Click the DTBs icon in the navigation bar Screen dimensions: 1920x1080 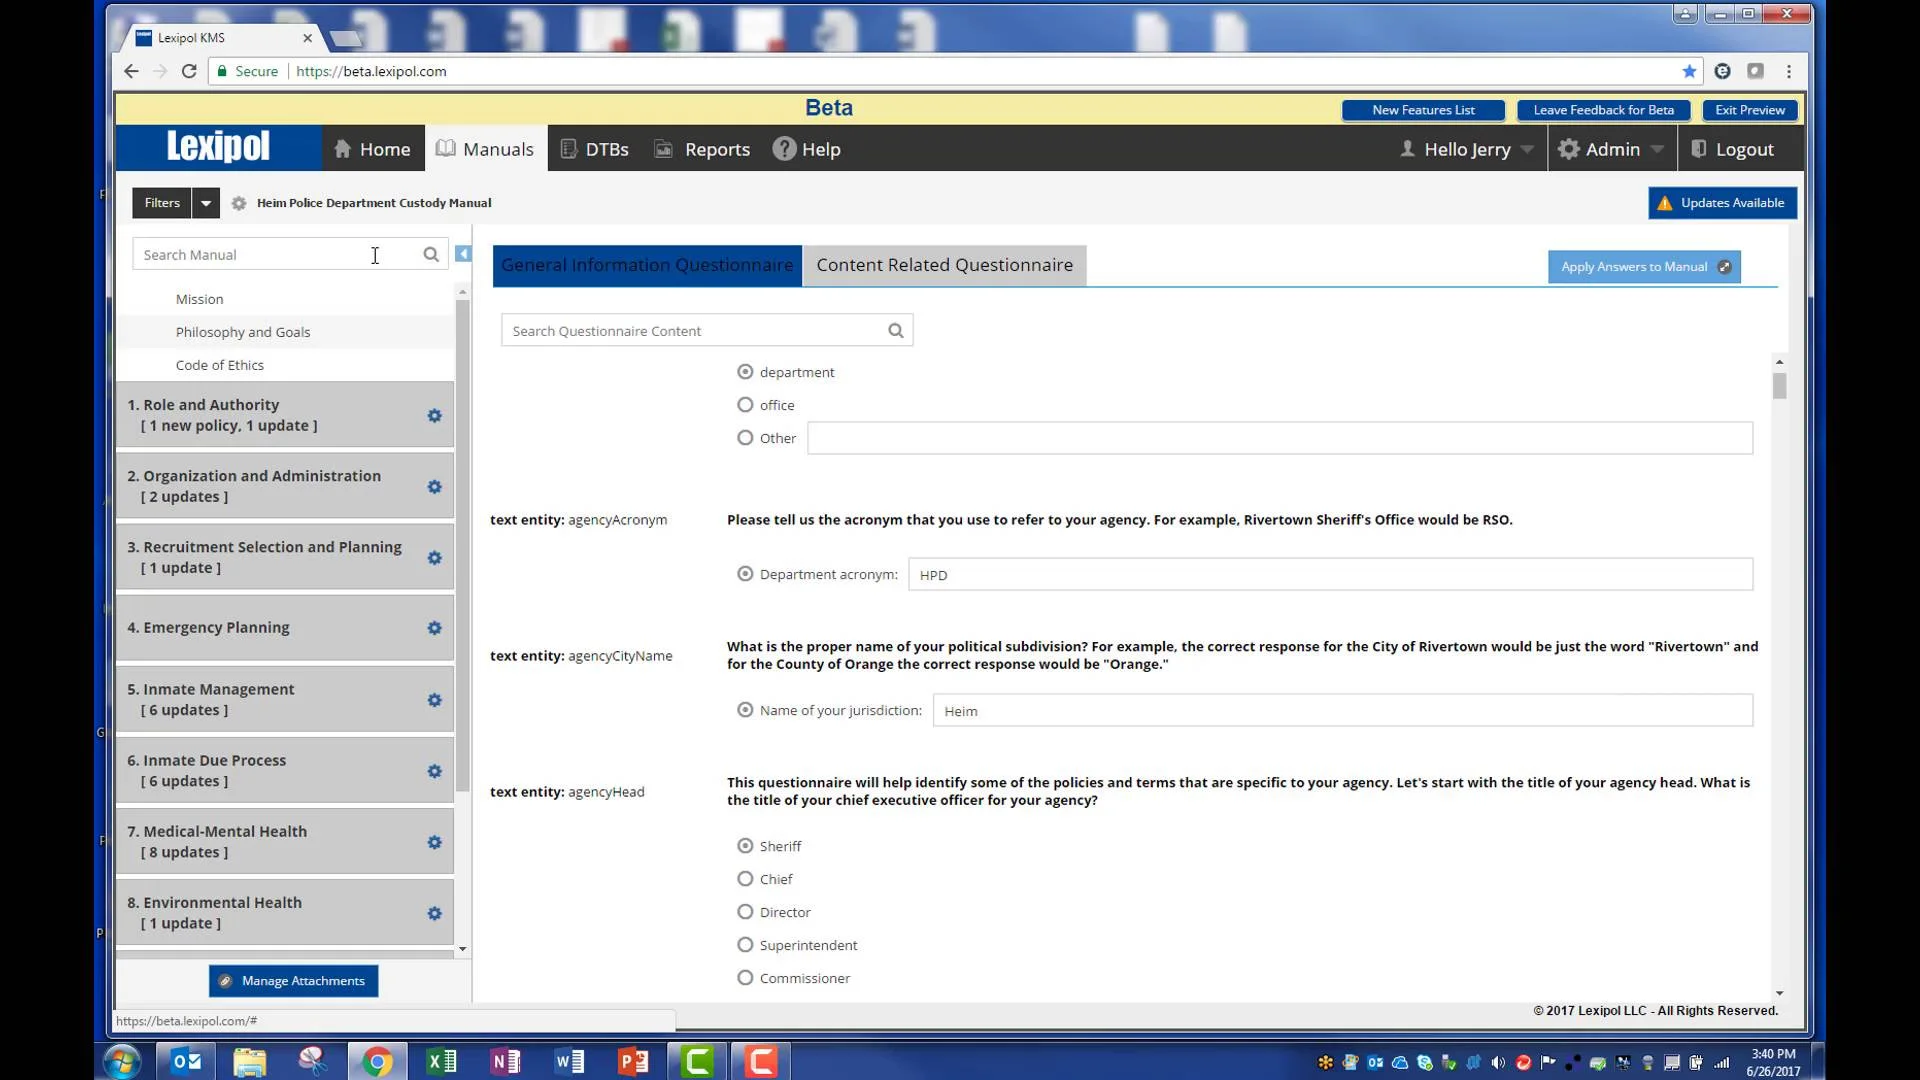click(566, 148)
